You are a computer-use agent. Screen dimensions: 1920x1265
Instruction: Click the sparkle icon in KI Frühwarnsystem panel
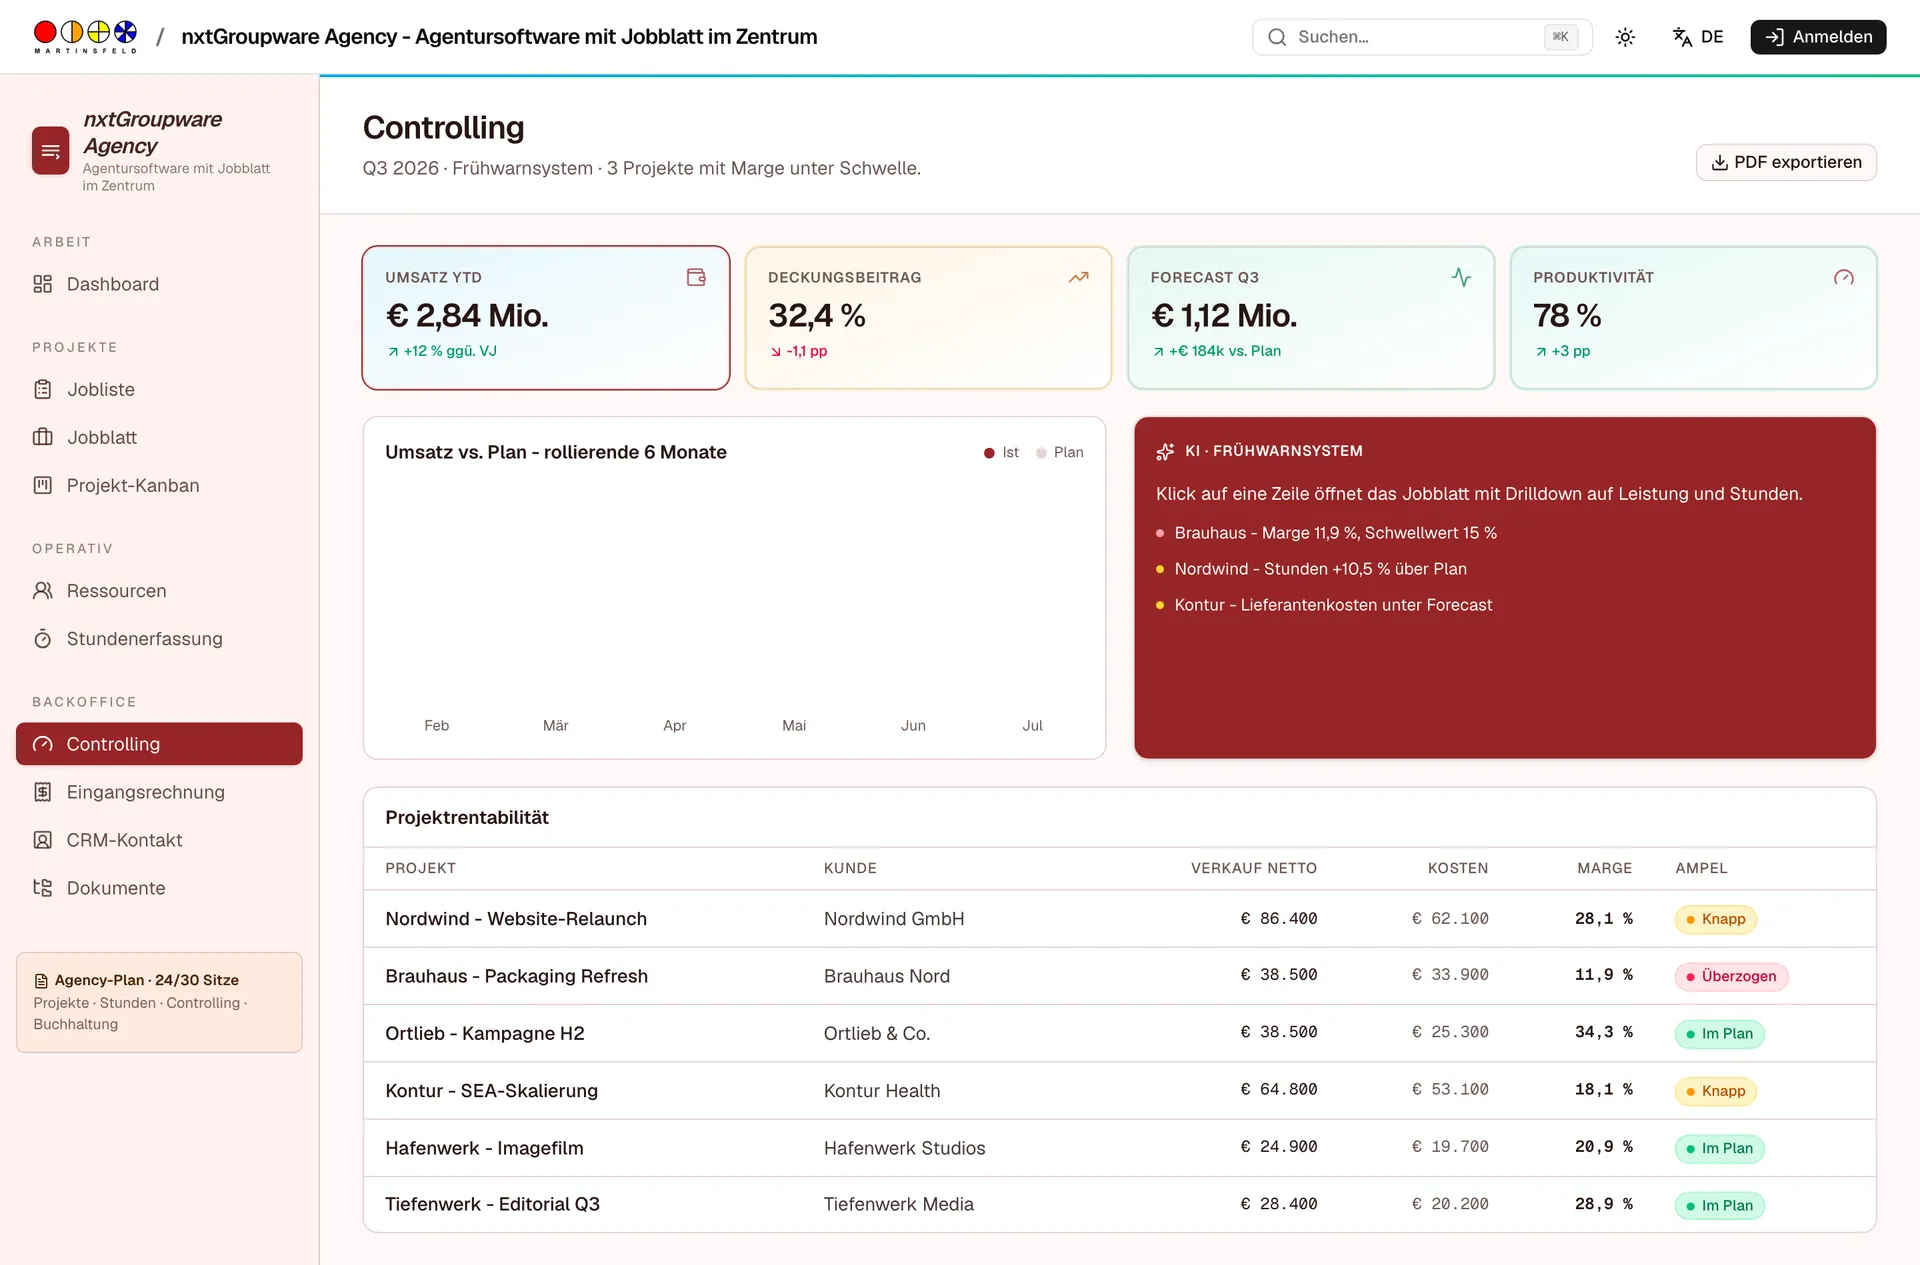(x=1165, y=452)
